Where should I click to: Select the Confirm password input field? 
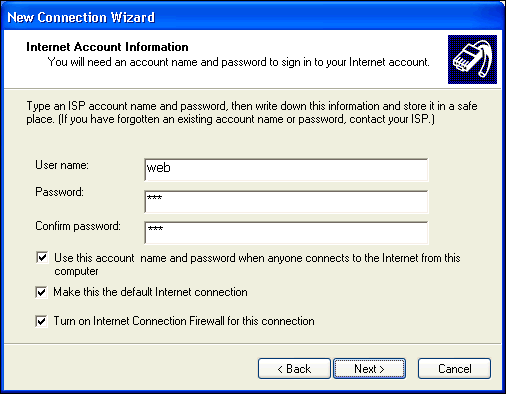(x=286, y=233)
